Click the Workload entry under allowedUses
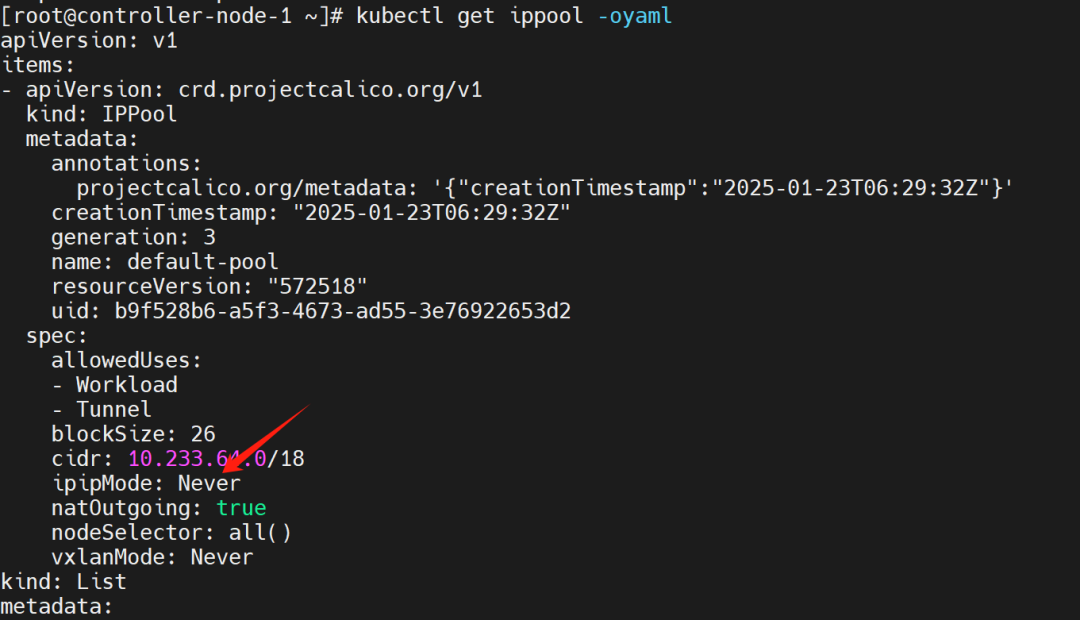 click(x=127, y=385)
